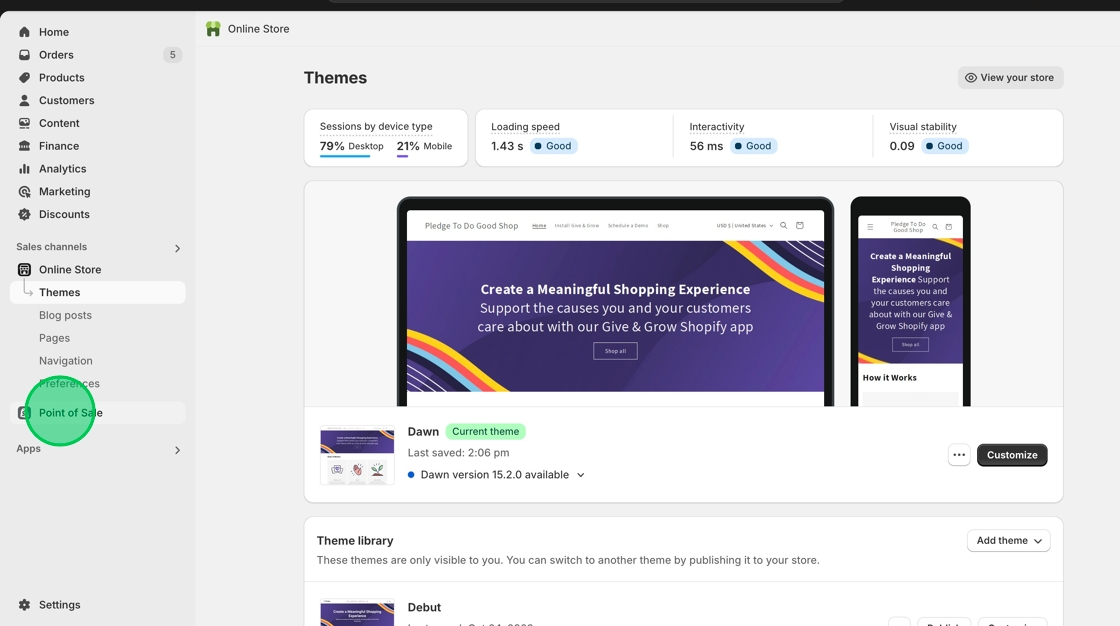Click the Home house icon in sidebar

(24, 32)
